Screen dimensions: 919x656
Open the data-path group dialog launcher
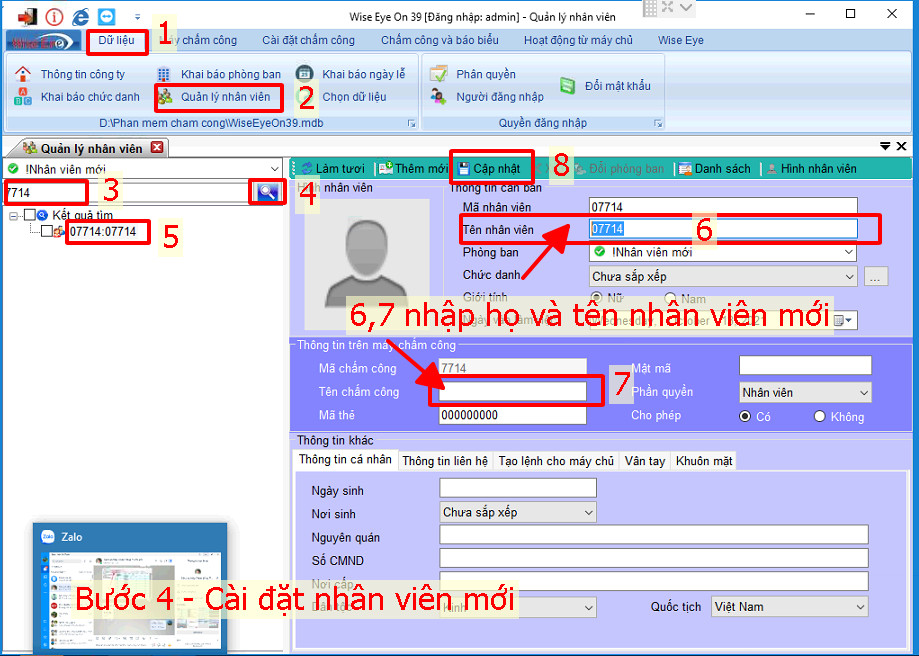tap(411, 123)
